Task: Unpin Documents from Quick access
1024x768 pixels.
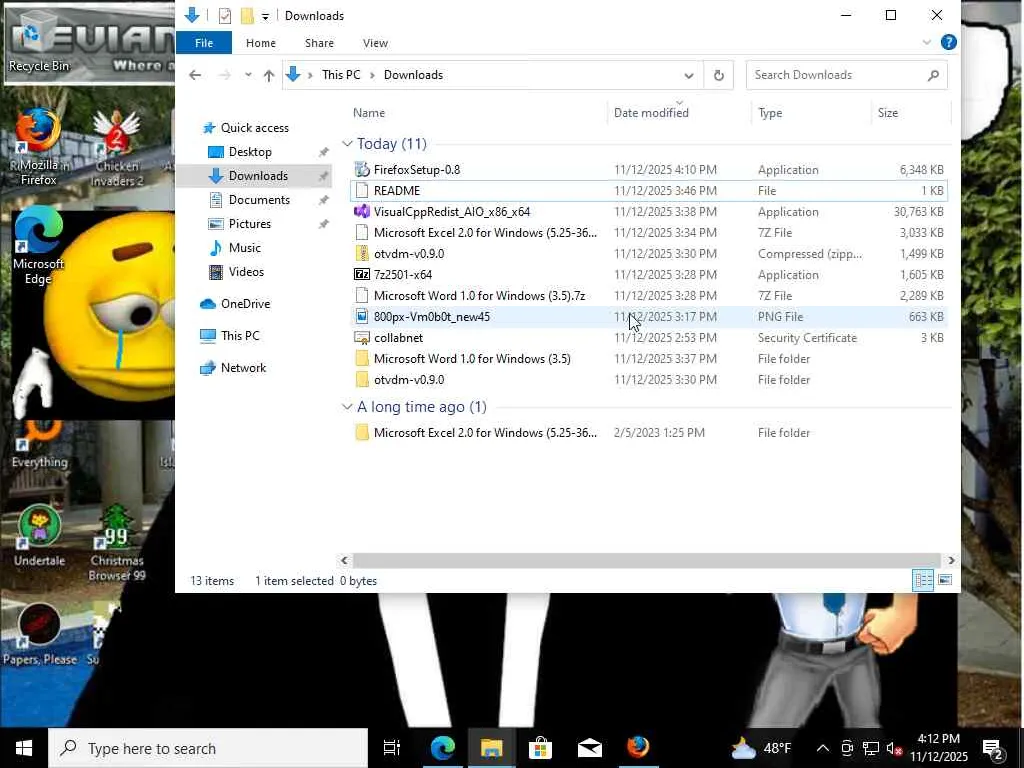Action: 323,200
